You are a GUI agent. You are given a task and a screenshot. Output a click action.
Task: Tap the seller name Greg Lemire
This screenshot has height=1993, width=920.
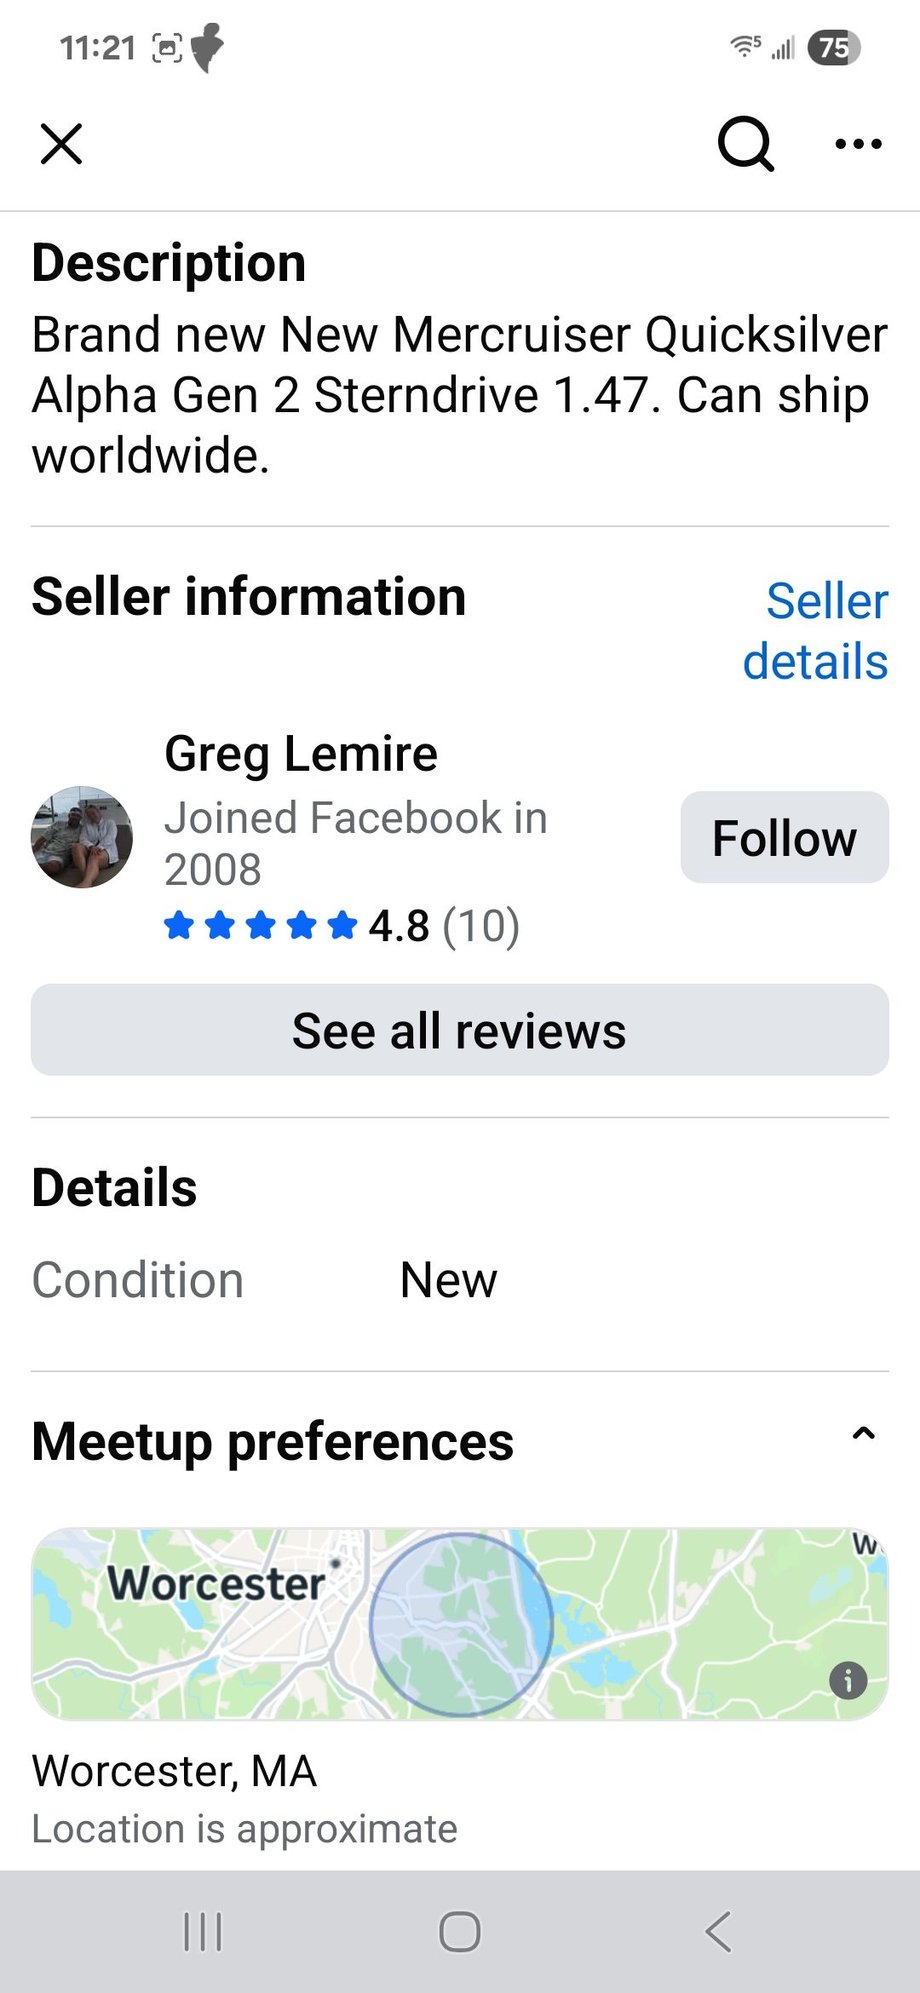pos(301,754)
